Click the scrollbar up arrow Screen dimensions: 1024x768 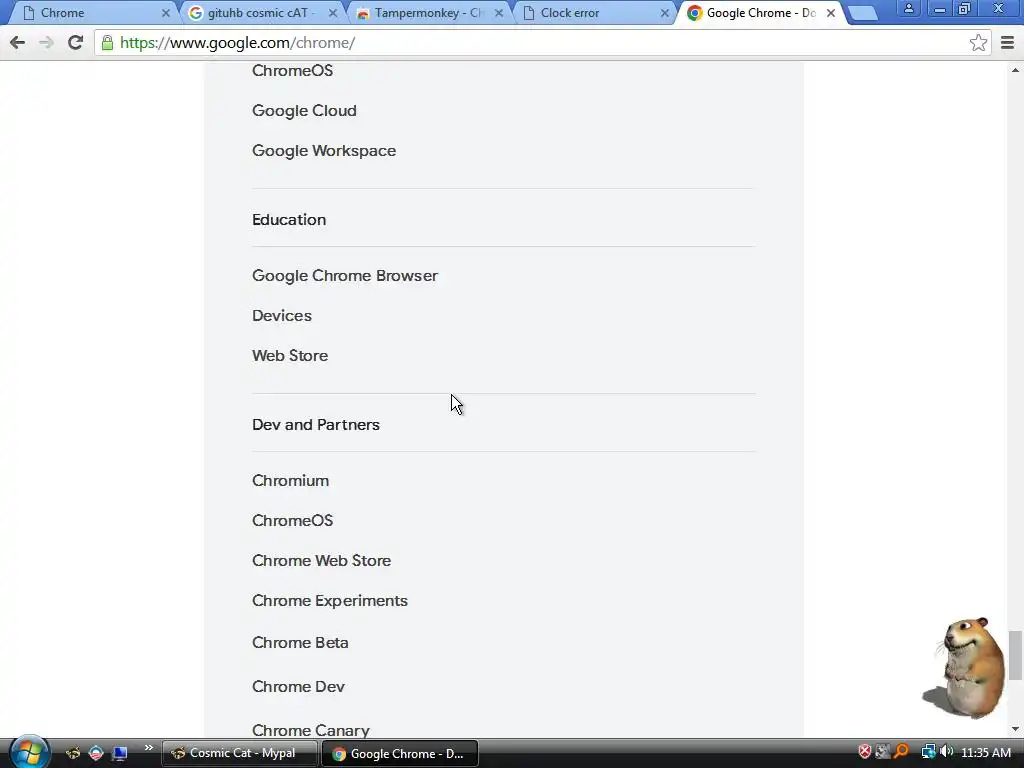[1015, 70]
